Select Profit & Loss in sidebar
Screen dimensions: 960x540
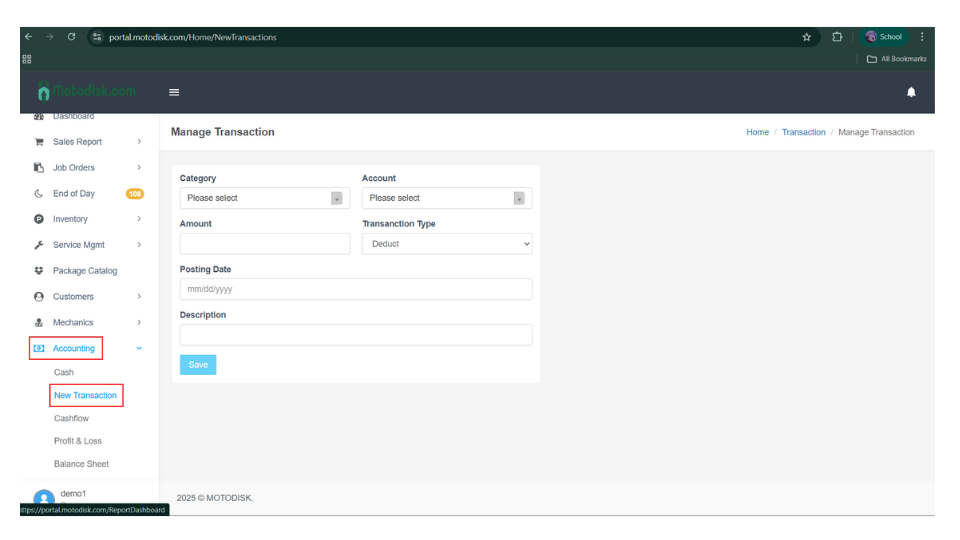[78, 441]
